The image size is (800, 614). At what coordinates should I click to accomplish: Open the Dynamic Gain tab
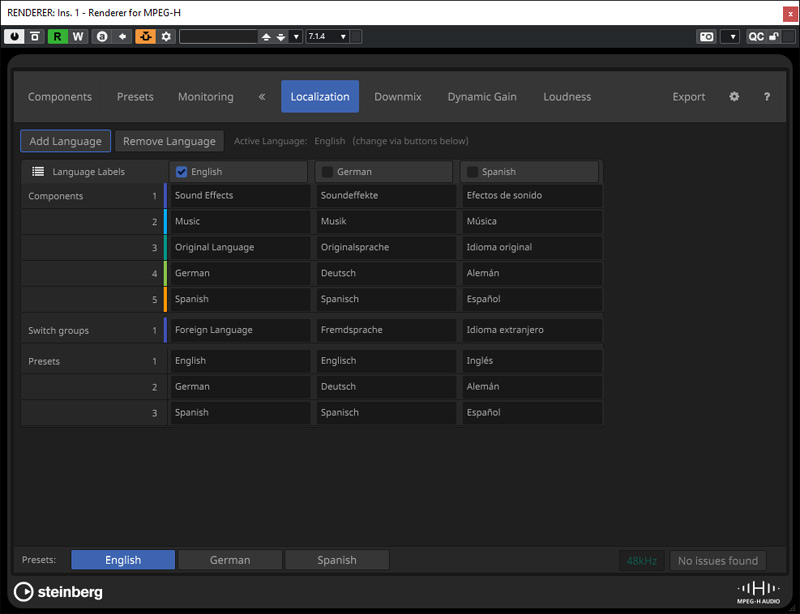click(x=482, y=97)
